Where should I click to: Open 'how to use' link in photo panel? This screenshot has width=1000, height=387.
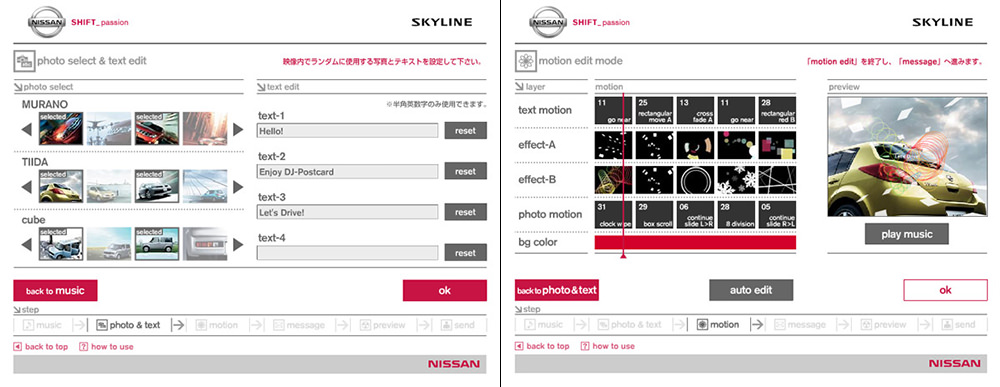[107, 347]
